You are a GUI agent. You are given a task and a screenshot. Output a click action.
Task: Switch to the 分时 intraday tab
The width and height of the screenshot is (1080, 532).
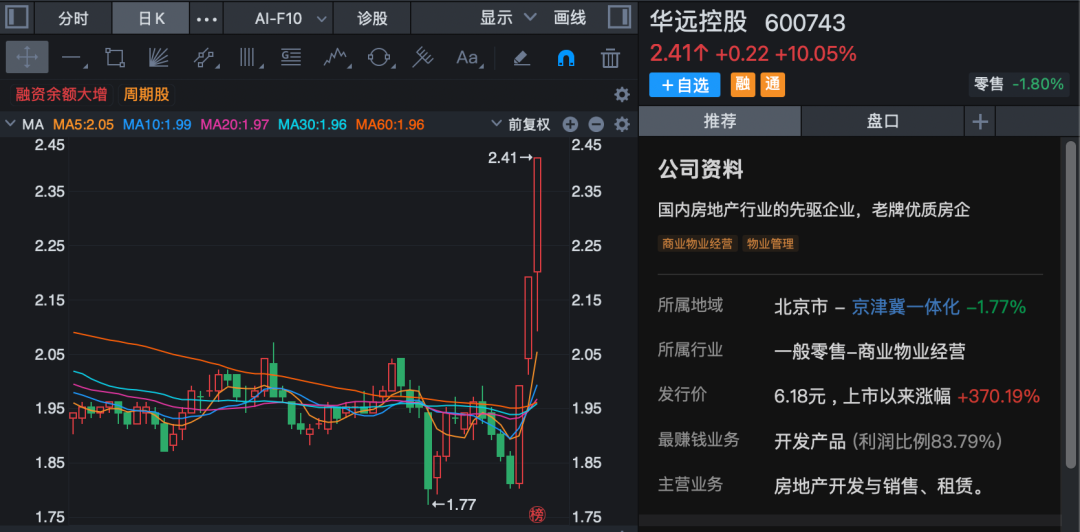click(73, 18)
